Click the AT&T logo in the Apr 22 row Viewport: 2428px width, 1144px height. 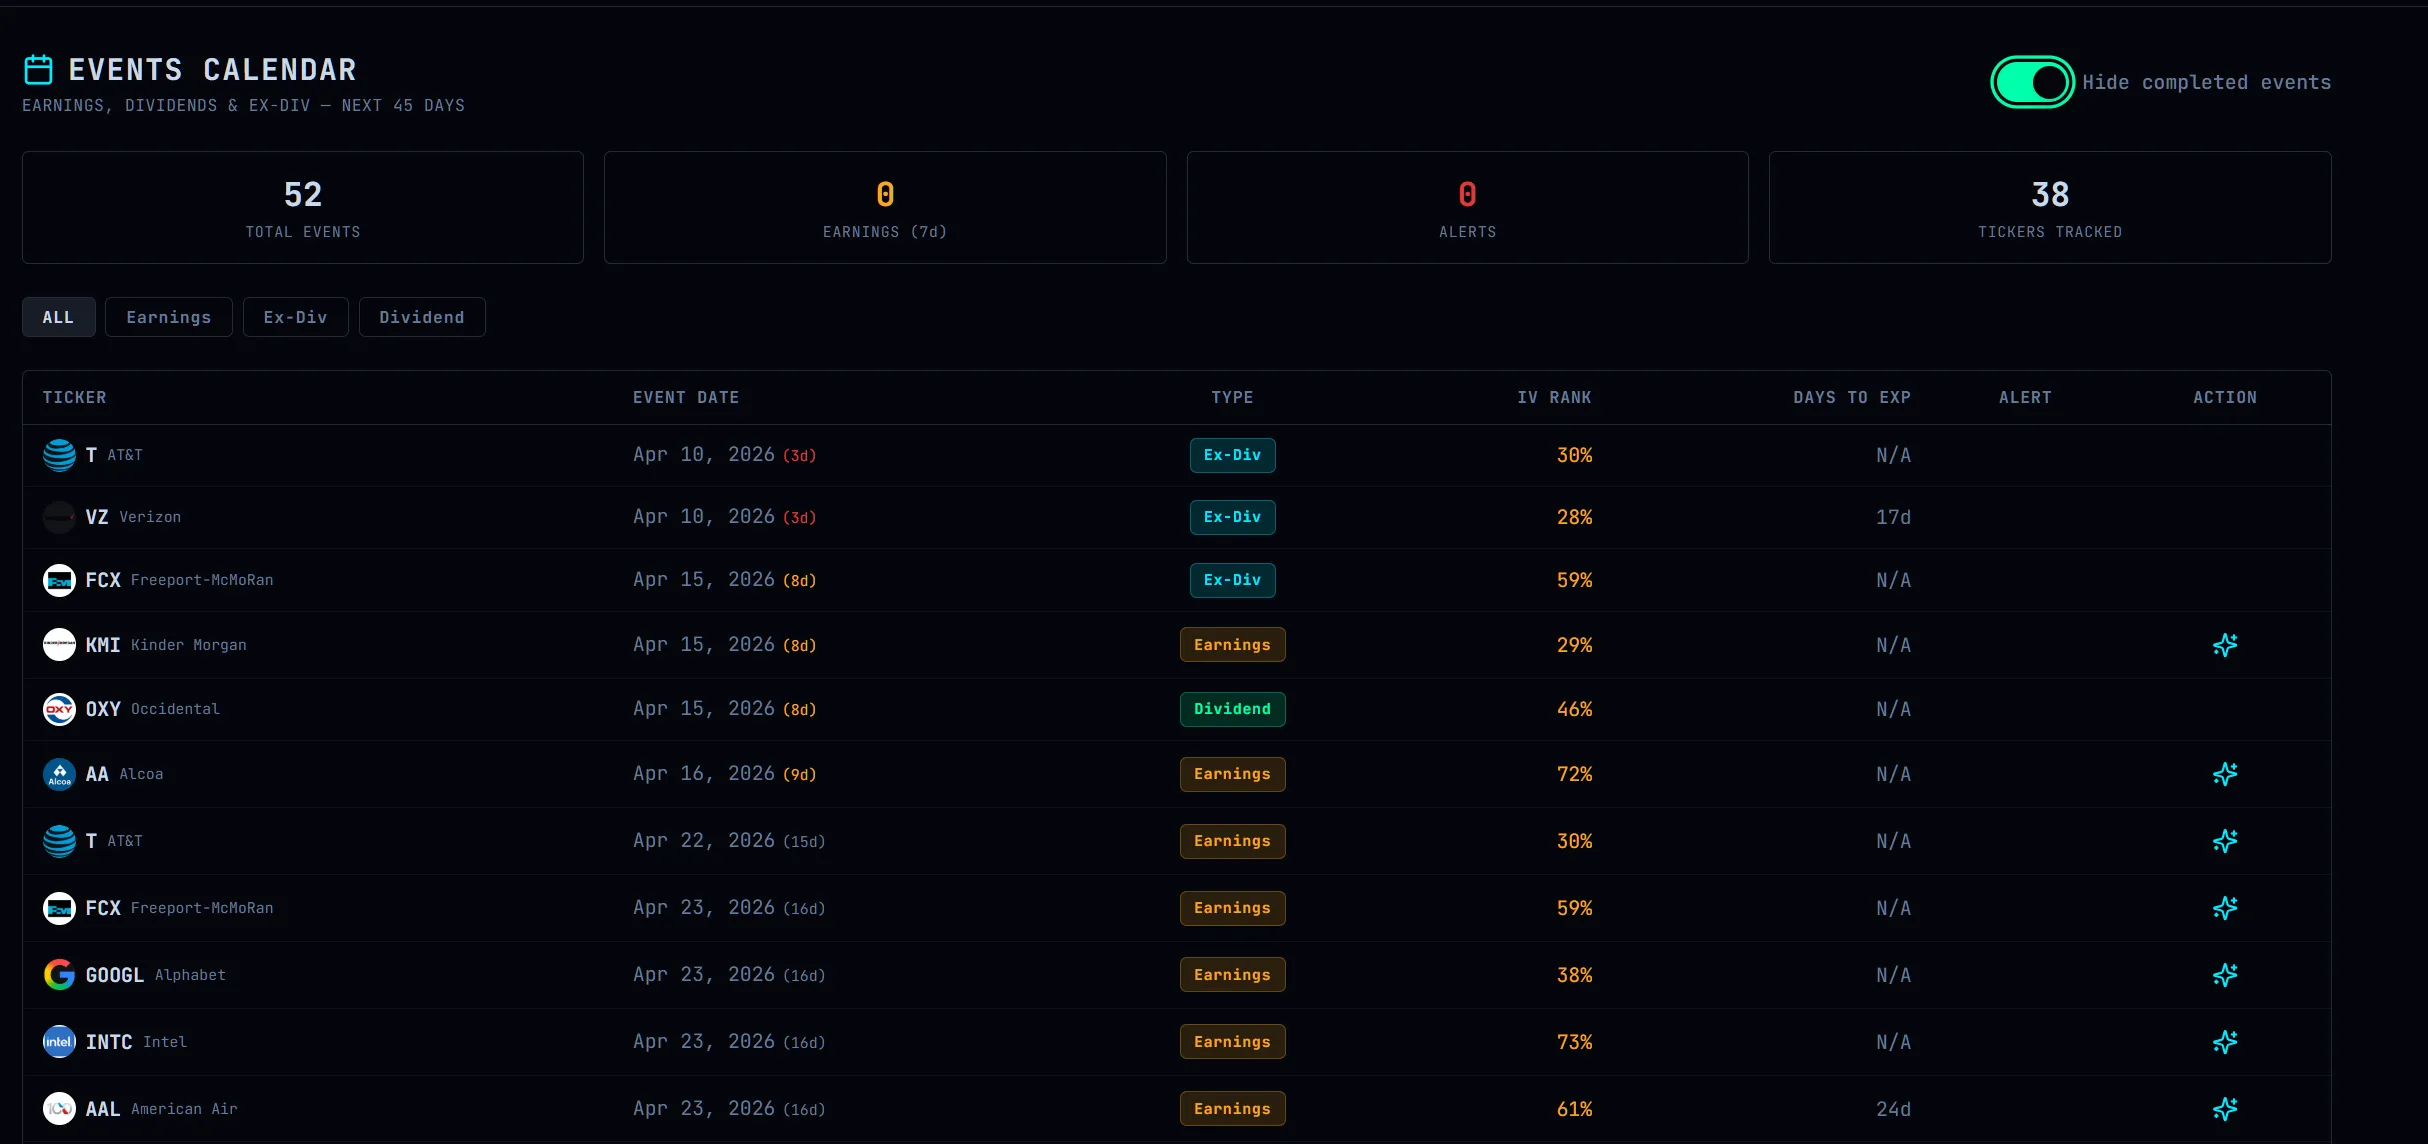coord(59,841)
